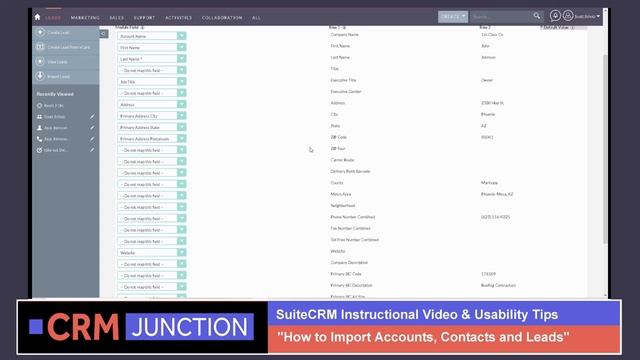Viewport: 640px width, 360px height.
Task: Click the 'Metro Area' row label
Action: tap(340, 194)
